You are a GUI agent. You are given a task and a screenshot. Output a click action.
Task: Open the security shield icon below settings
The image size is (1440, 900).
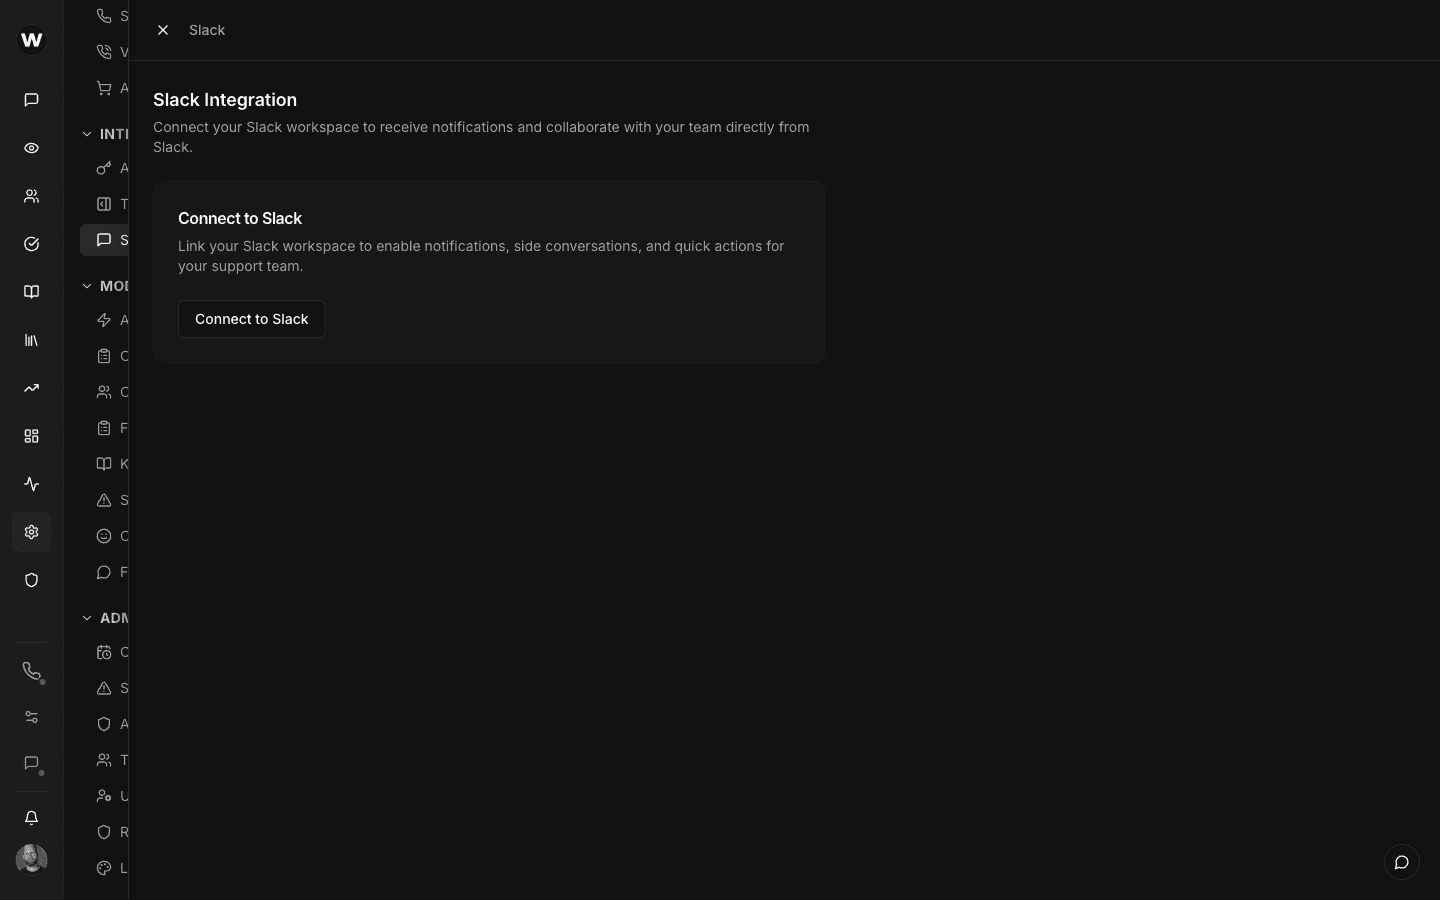(31, 580)
